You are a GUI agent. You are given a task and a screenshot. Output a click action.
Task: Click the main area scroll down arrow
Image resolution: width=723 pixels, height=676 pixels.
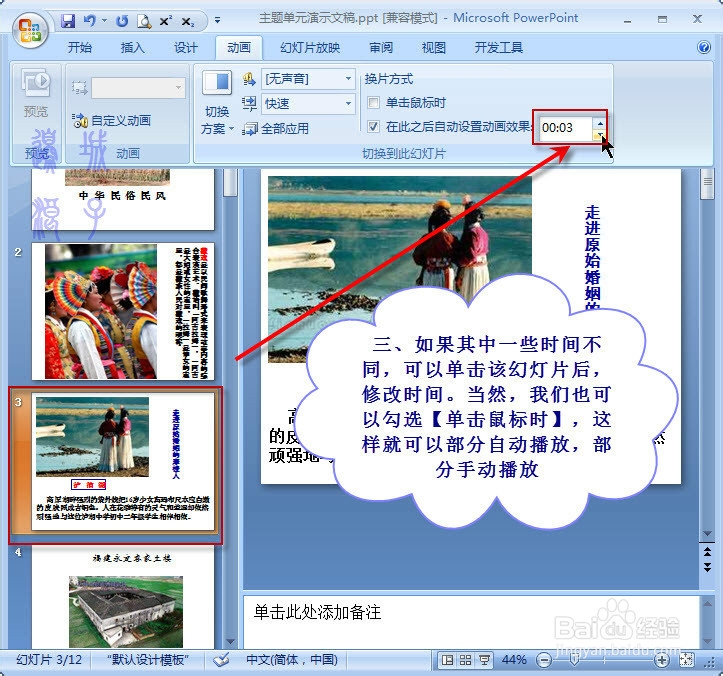(x=707, y=534)
